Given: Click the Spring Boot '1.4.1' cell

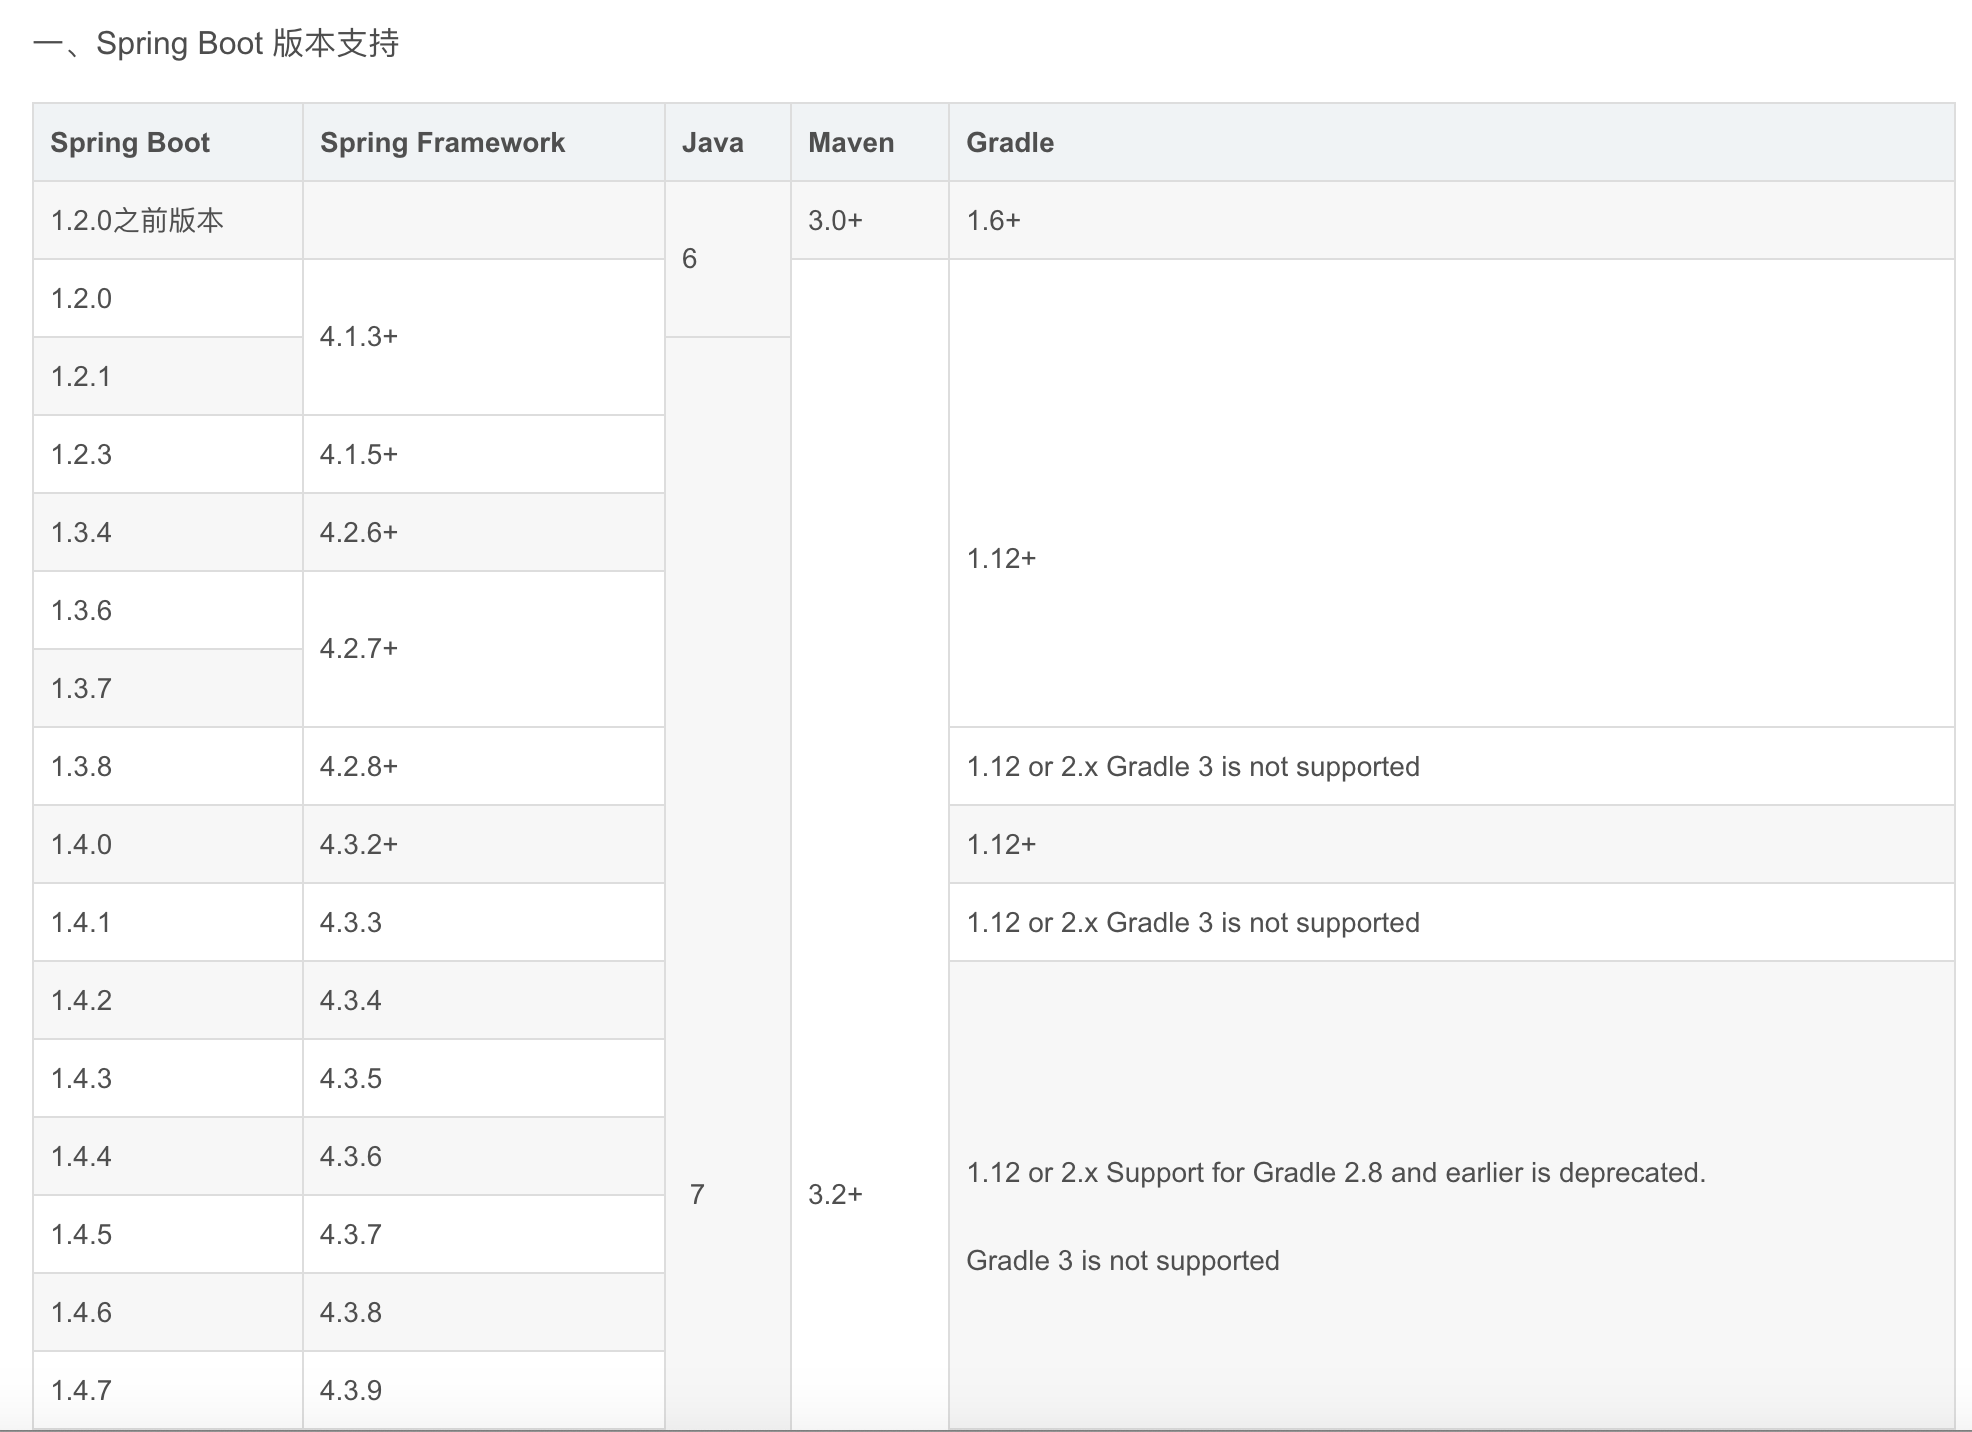Looking at the screenshot, I should pyautogui.click(x=168, y=922).
